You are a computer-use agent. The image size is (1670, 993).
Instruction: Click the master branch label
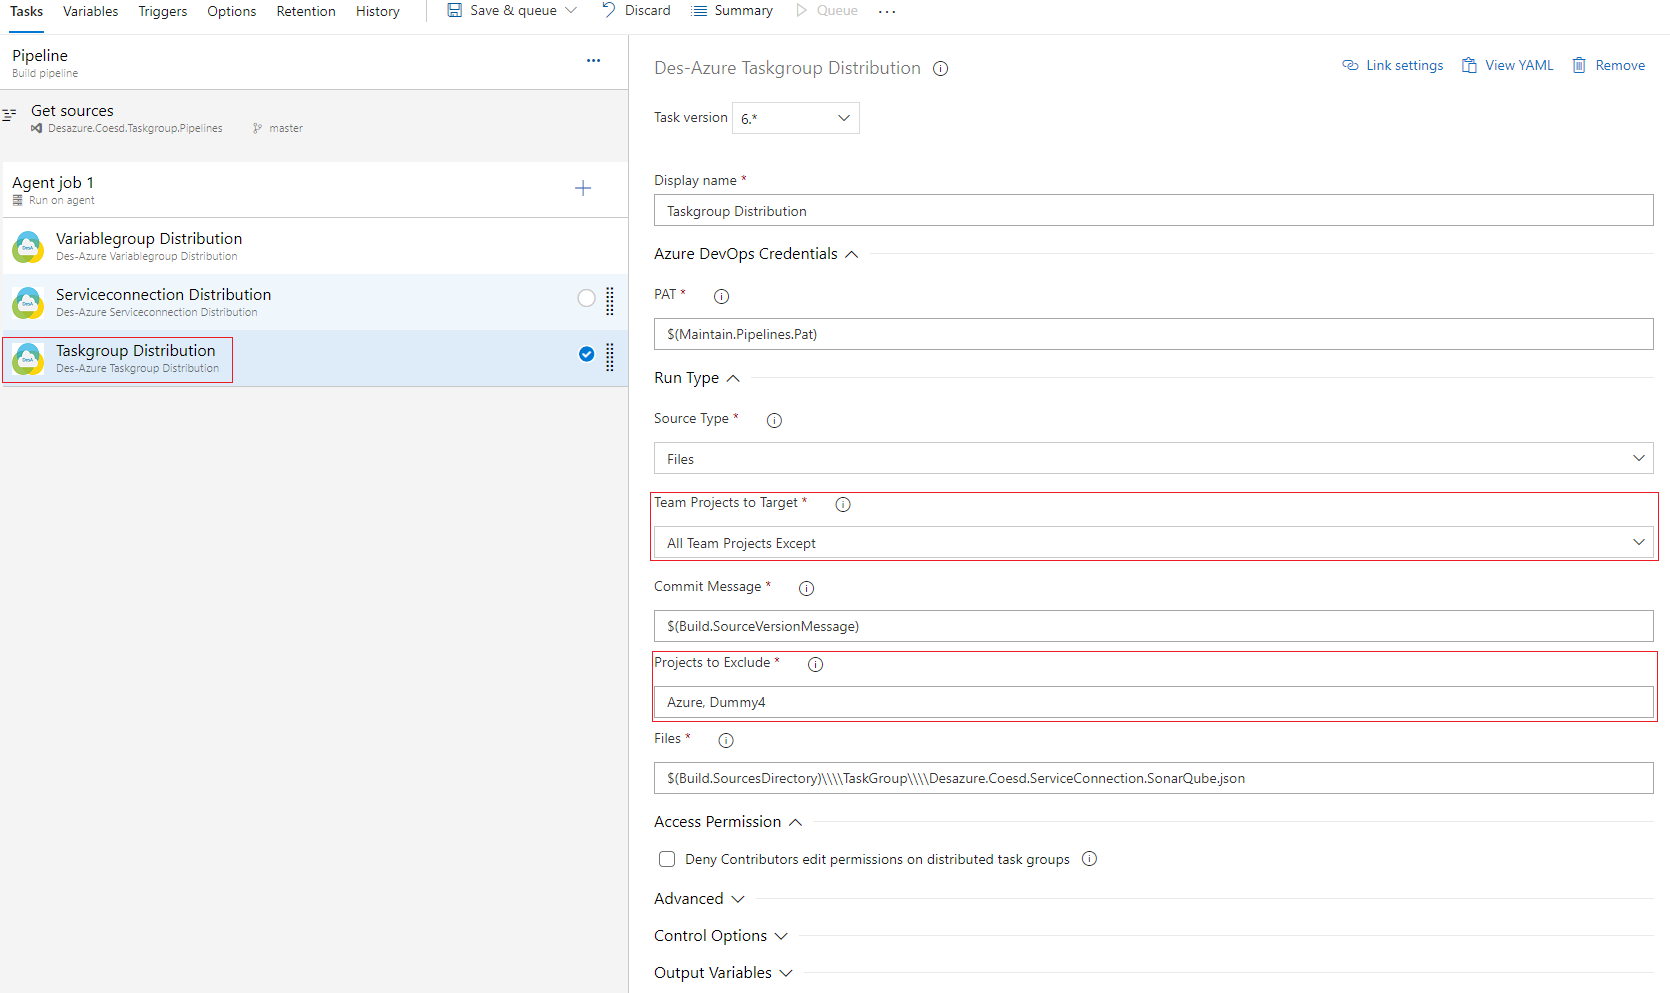(286, 128)
